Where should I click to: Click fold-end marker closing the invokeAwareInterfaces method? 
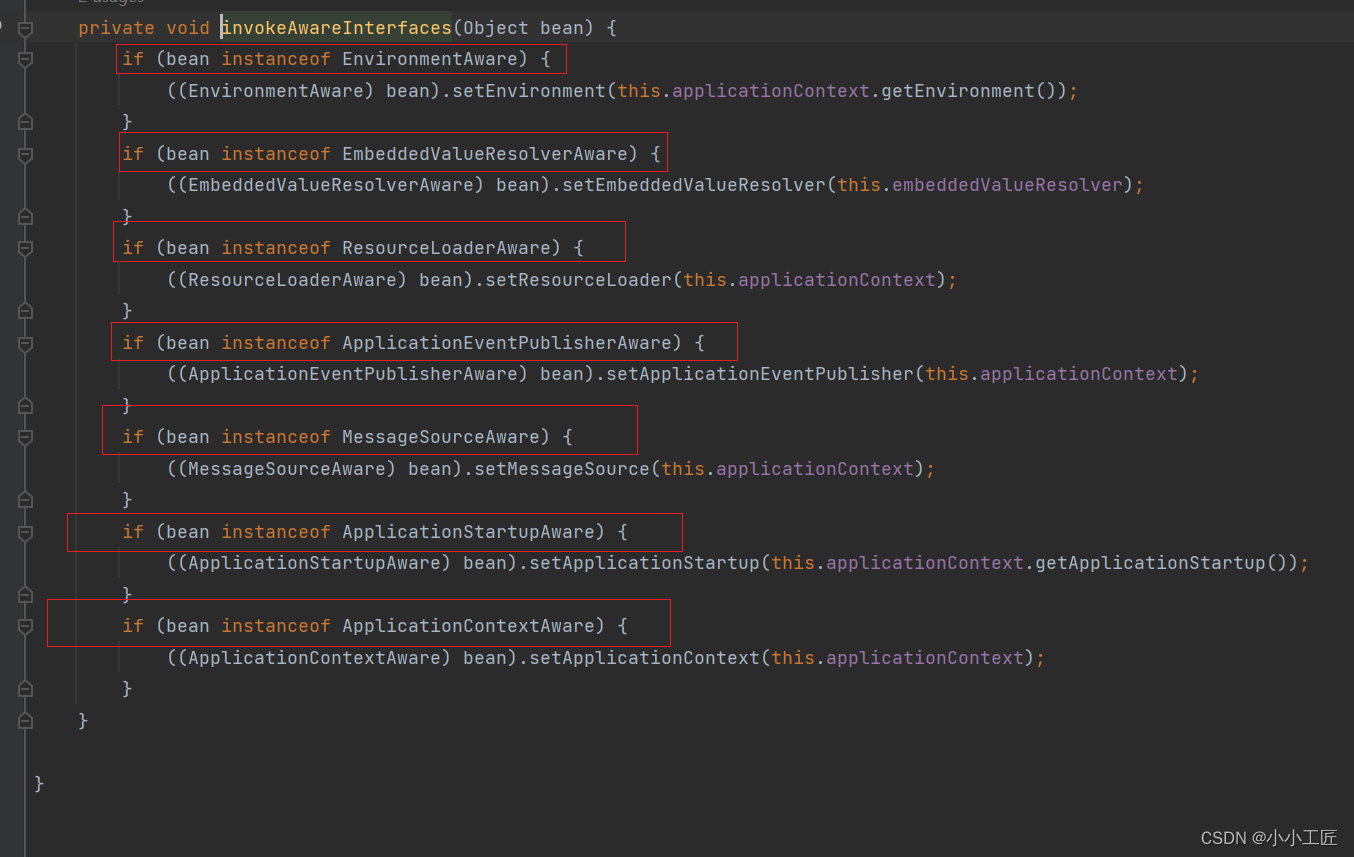pos(26,721)
